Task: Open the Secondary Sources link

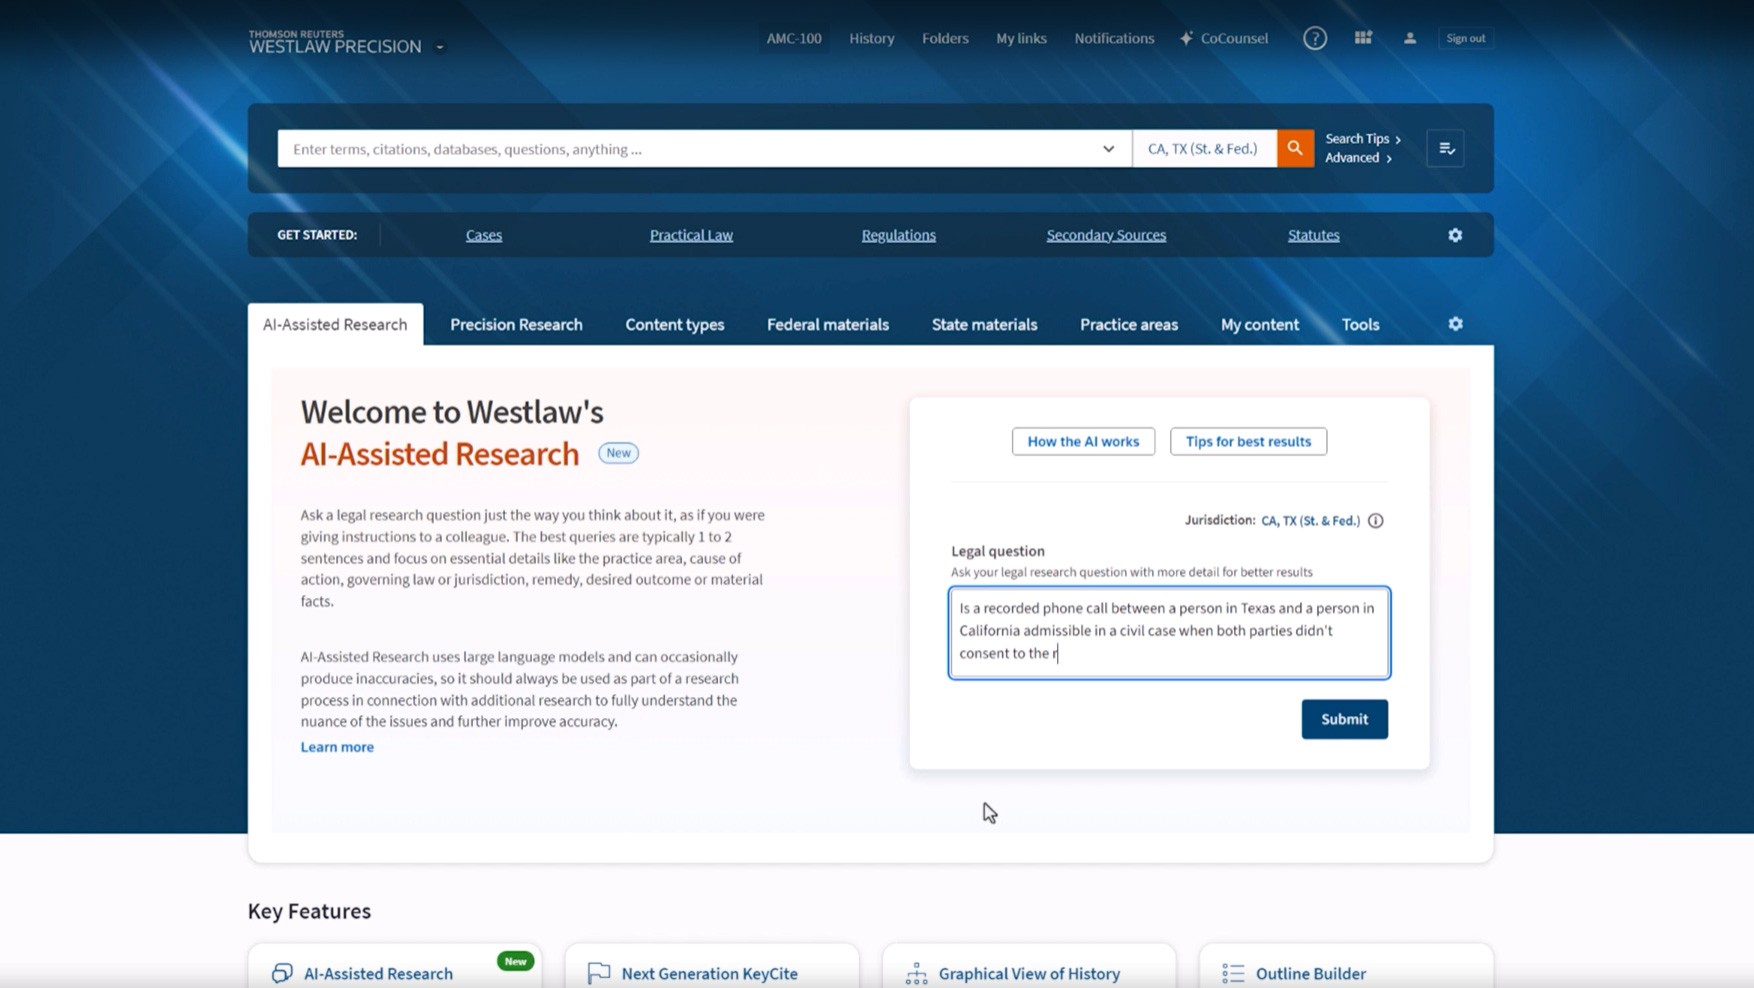Action: tap(1106, 235)
